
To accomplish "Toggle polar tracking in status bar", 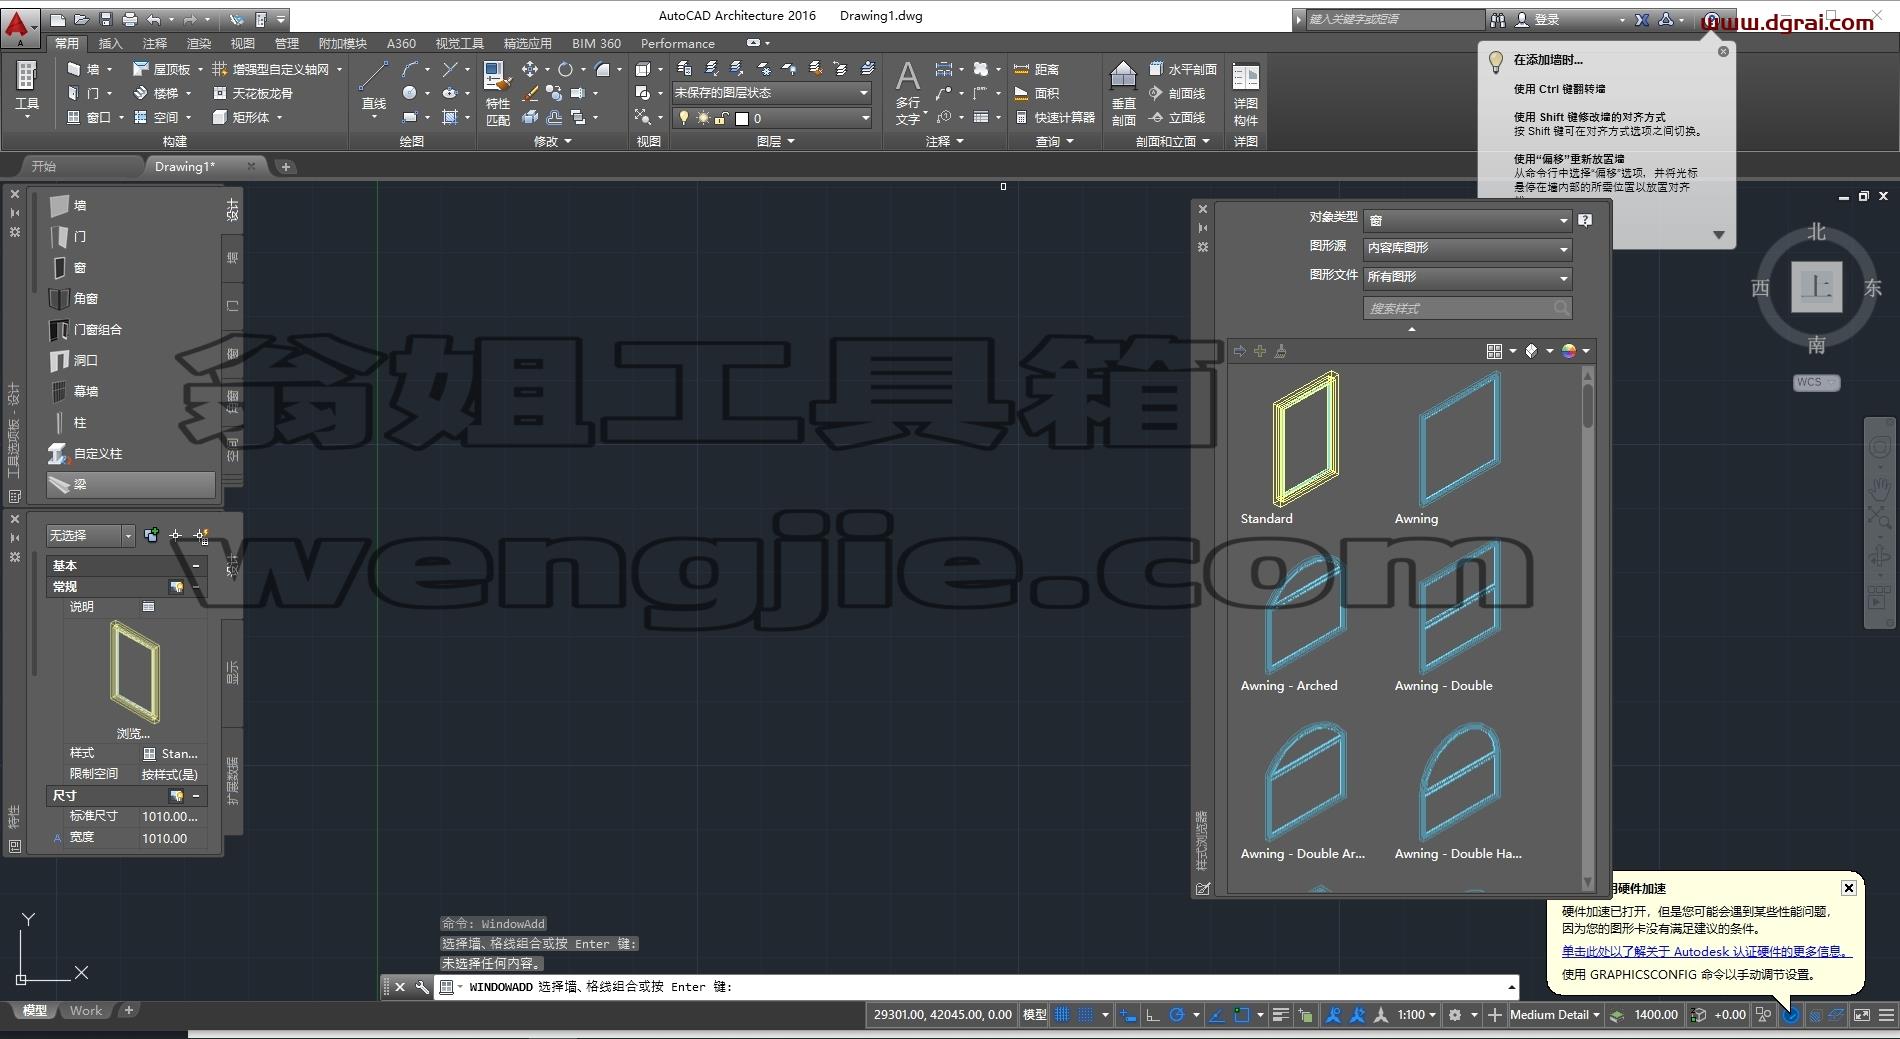I will 1177,1014.
